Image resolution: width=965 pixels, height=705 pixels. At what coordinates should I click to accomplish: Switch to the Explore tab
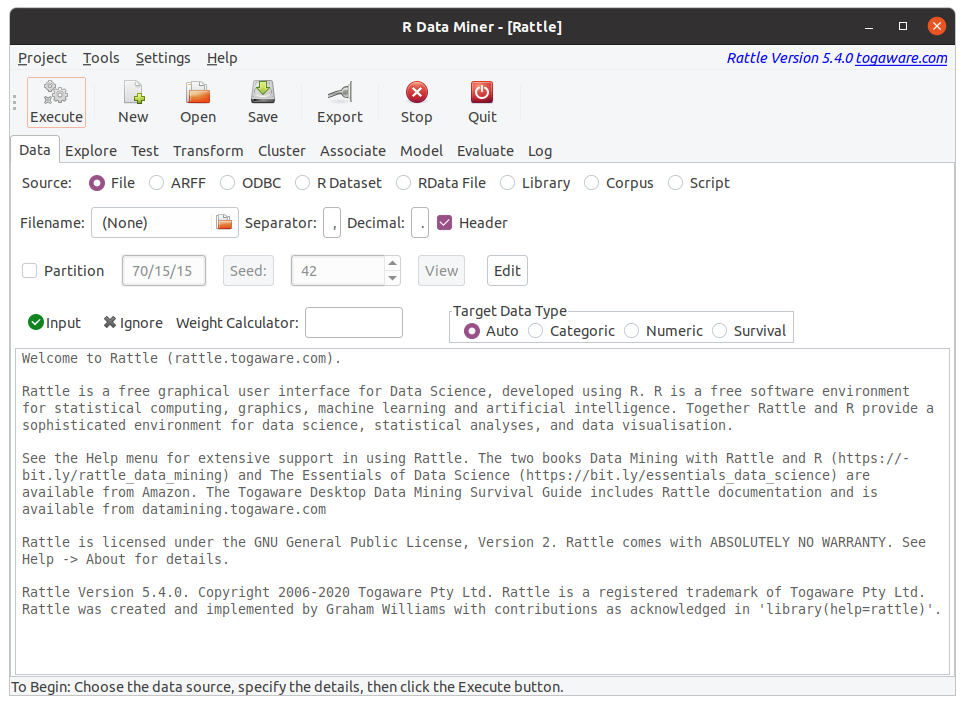pos(91,151)
